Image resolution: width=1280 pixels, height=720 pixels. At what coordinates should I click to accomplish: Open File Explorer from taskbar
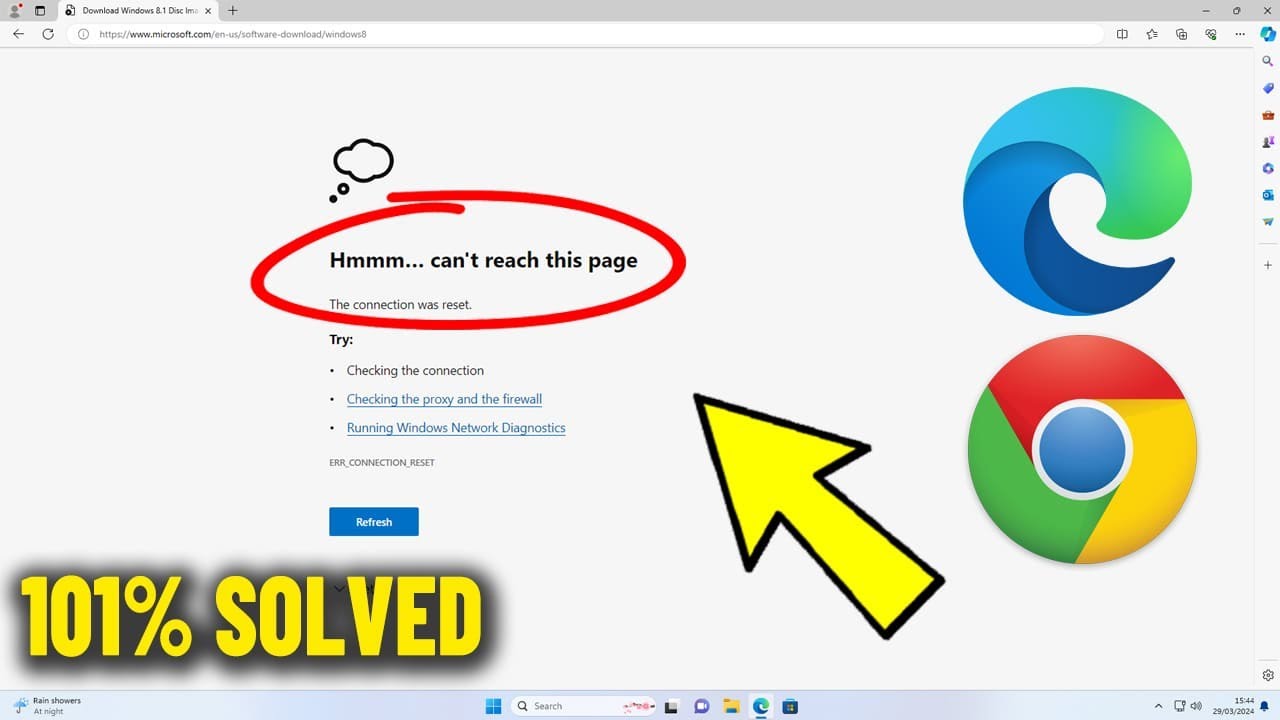(x=731, y=706)
